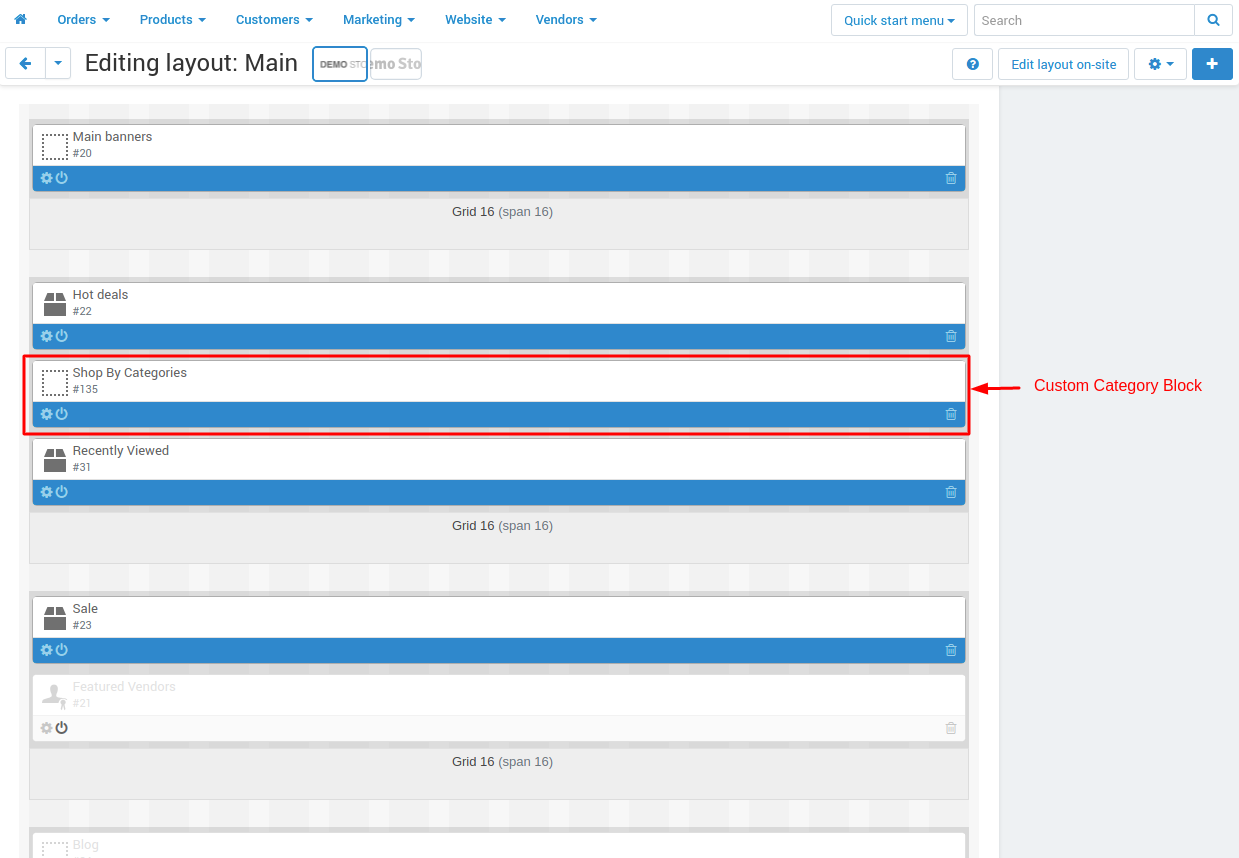Click the #23 block ID text

(82, 625)
